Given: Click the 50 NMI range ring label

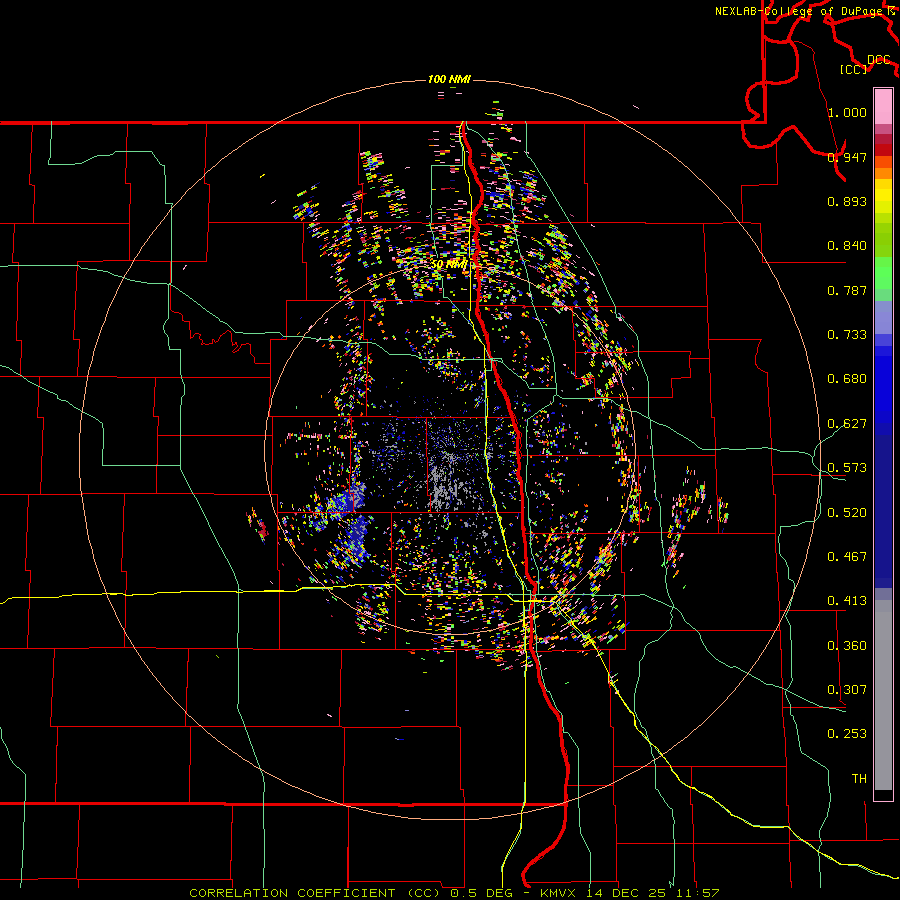Looking at the screenshot, I should (449, 265).
